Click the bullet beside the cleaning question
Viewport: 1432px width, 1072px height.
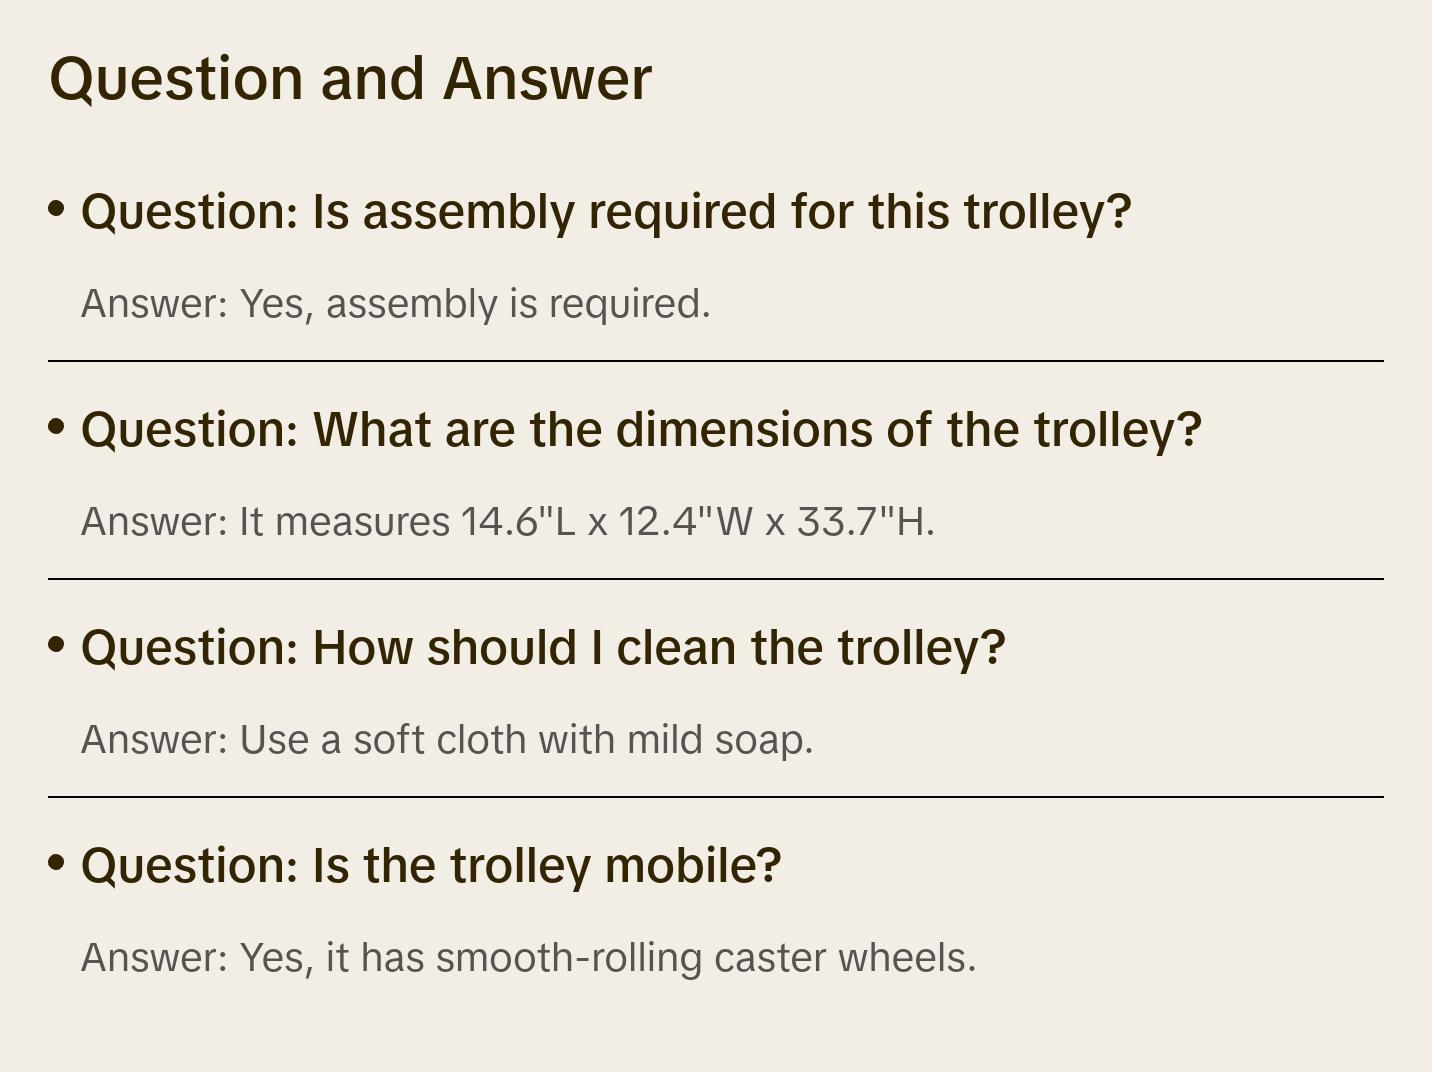tap(57, 645)
